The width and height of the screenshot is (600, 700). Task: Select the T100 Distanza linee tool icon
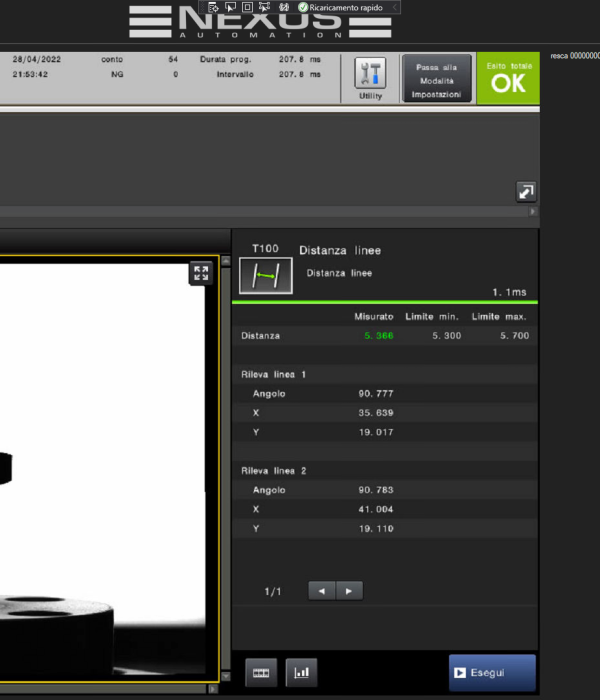(x=266, y=276)
